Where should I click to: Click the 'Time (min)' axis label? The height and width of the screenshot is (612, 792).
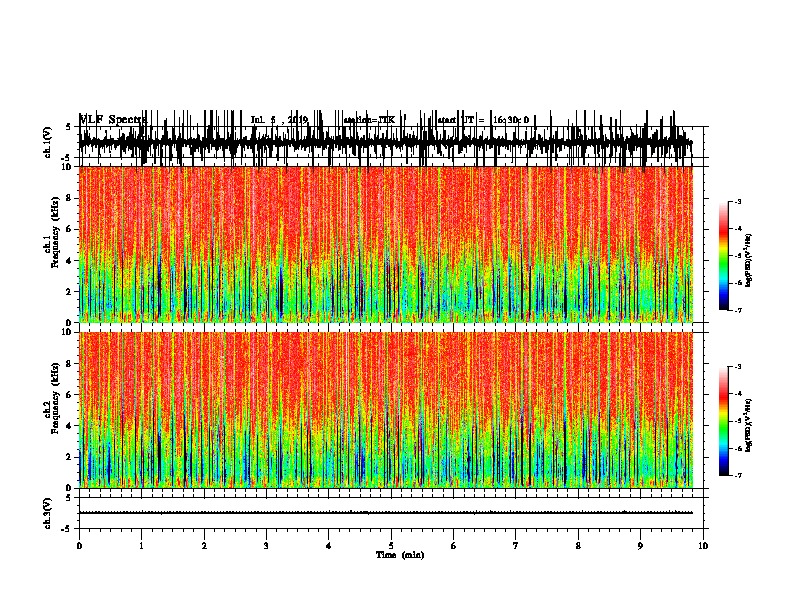coord(400,555)
